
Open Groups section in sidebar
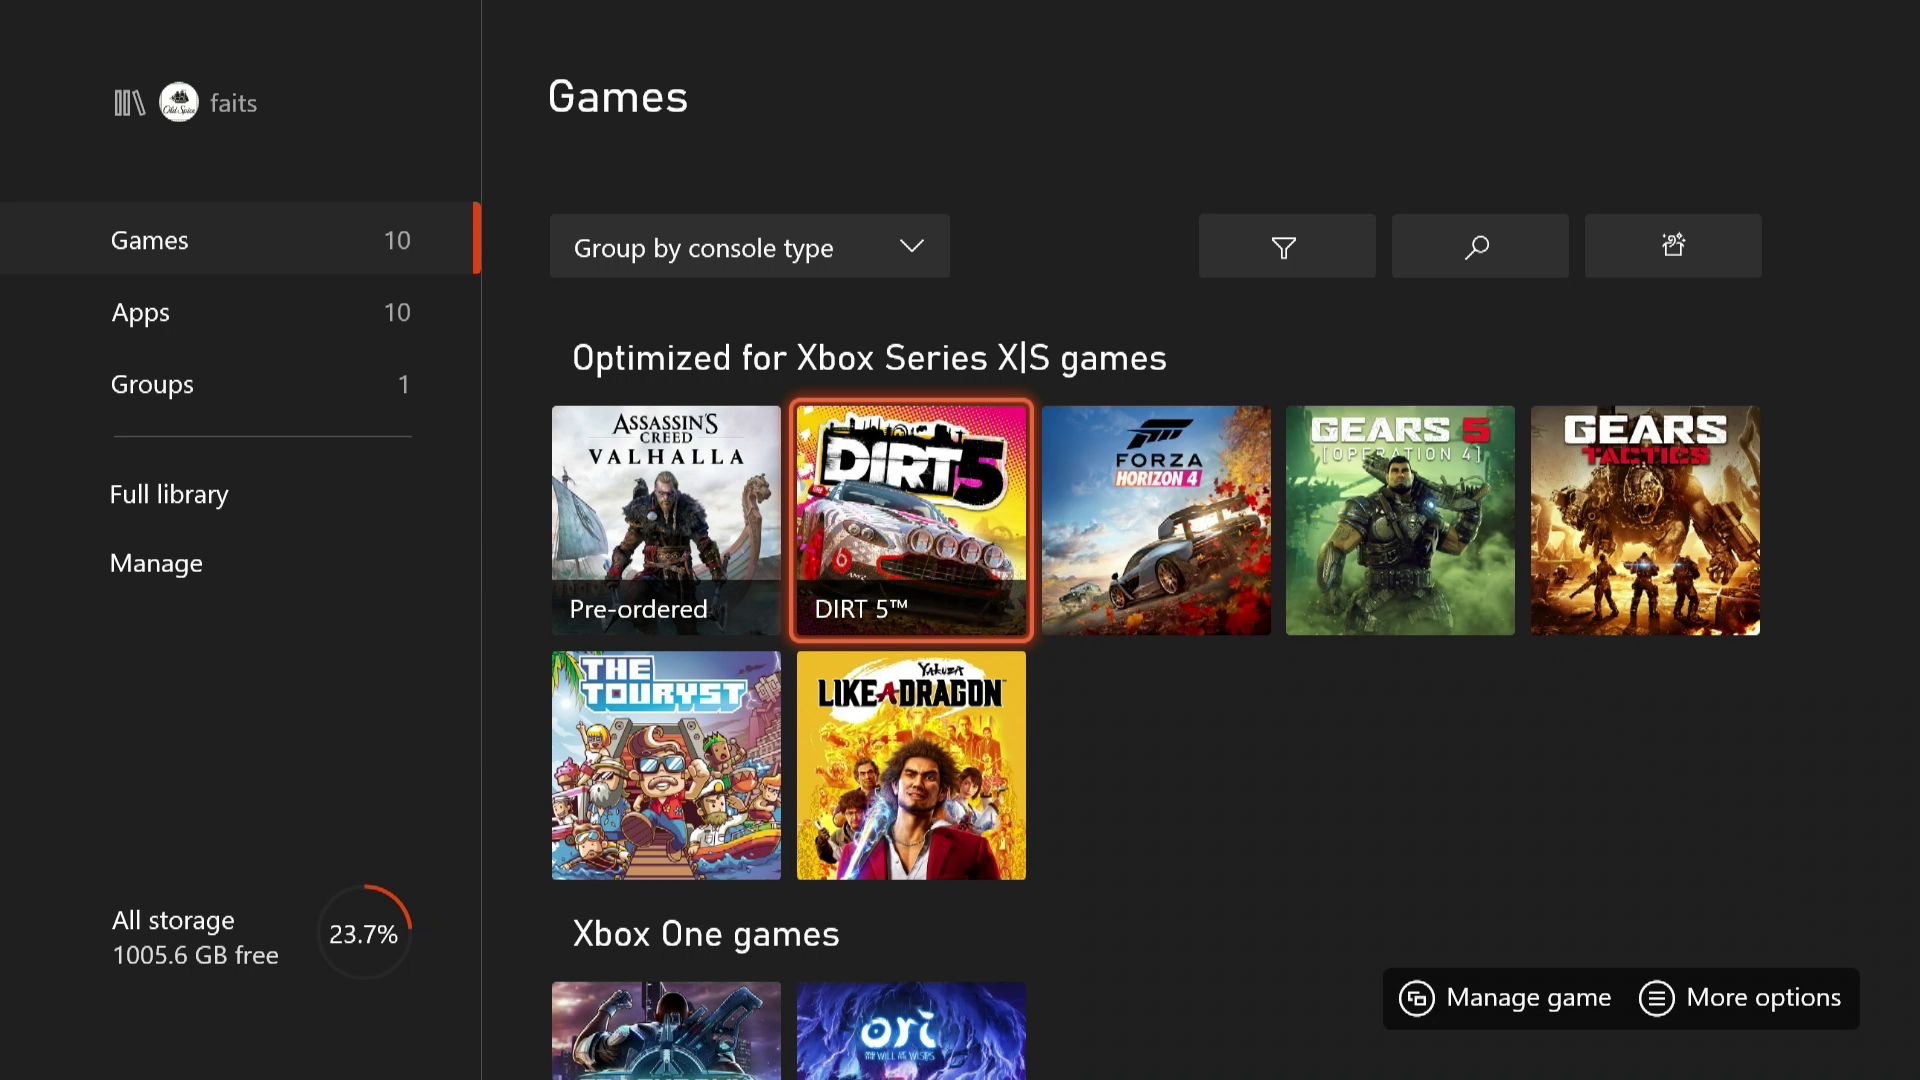tap(240, 384)
